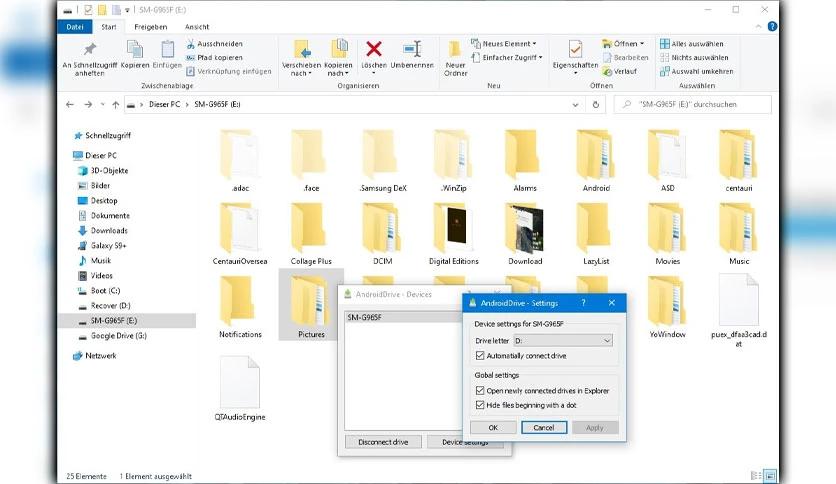Open the ribbon help icon

772,27
